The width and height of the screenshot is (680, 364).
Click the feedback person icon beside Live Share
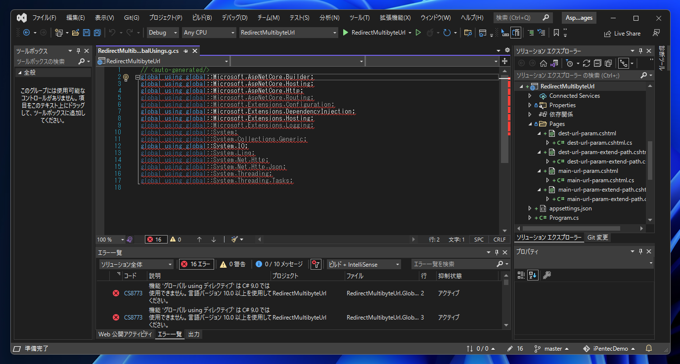[x=656, y=33]
